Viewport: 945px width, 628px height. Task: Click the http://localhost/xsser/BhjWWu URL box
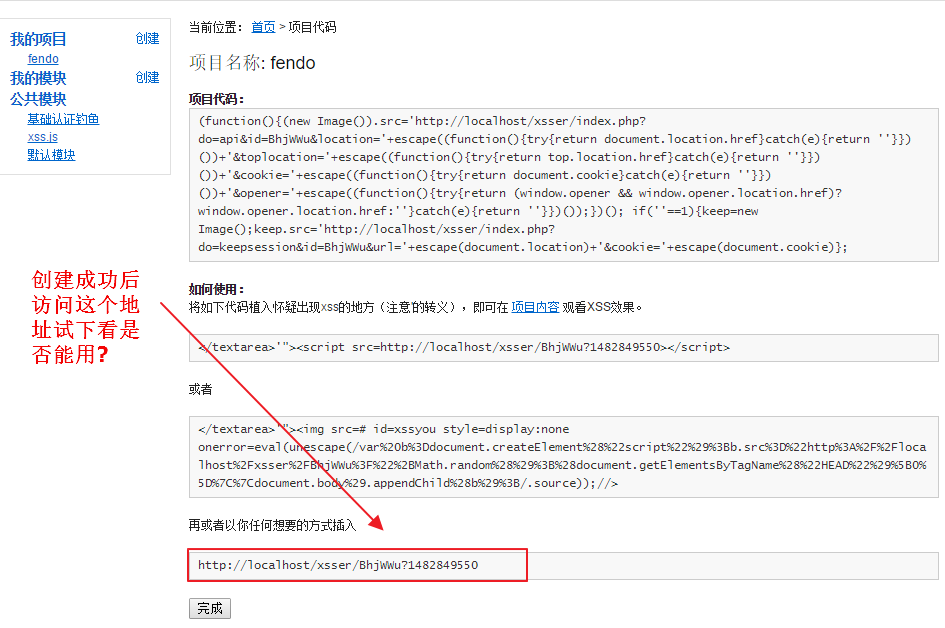coord(564,565)
